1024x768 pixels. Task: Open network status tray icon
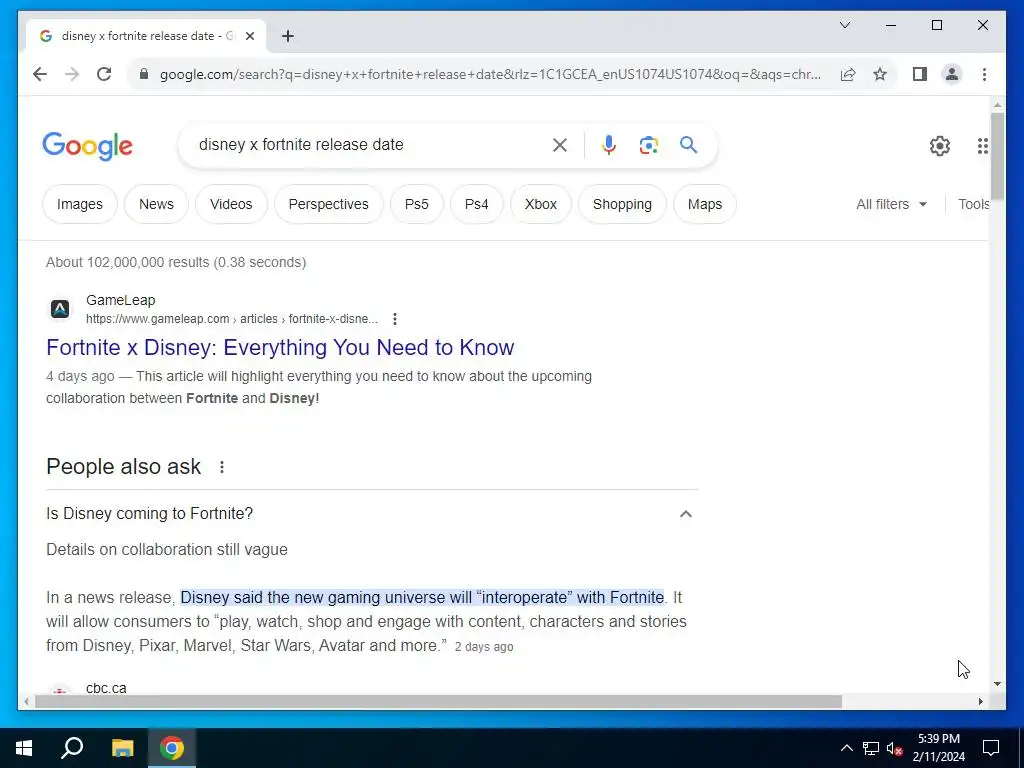click(x=871, y=748)
